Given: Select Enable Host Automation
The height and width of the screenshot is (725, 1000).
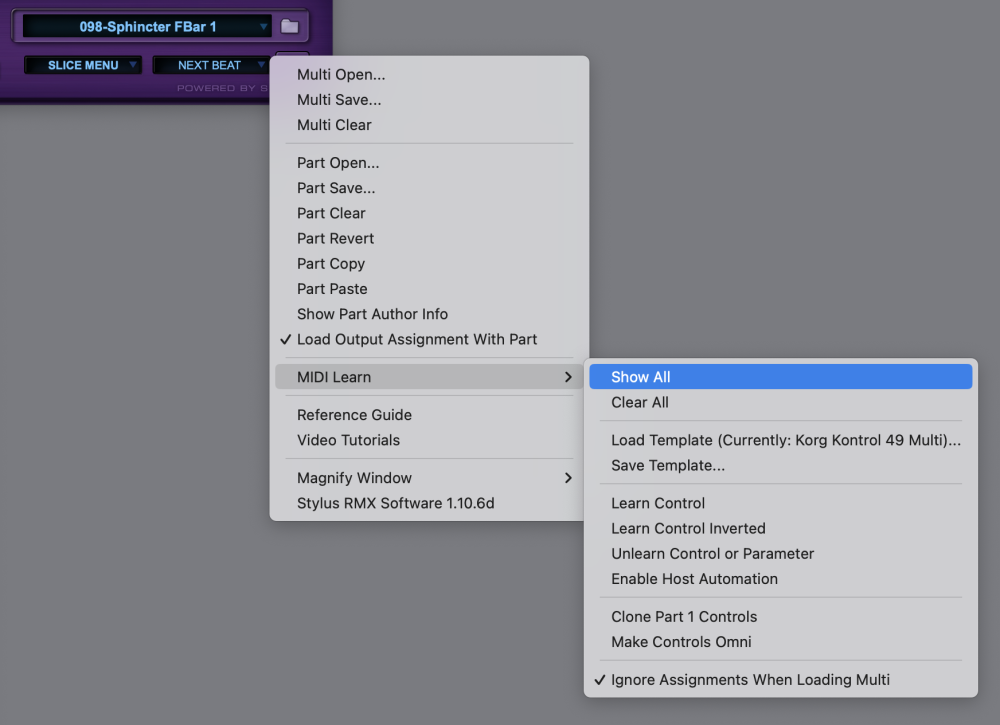Looking at the screenshot, I should coord(694,579).
